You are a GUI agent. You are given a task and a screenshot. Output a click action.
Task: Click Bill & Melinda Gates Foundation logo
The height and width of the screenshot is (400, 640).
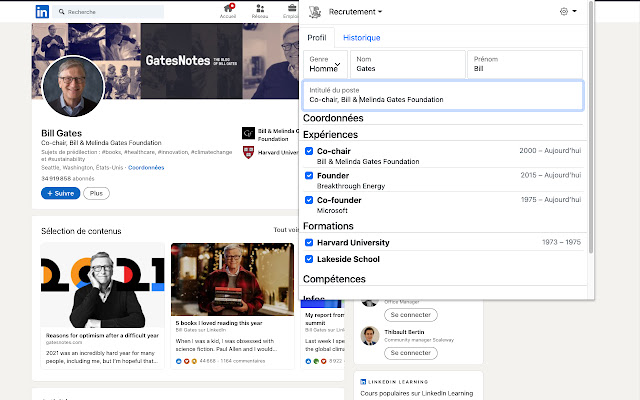click(x=248, y=133)
